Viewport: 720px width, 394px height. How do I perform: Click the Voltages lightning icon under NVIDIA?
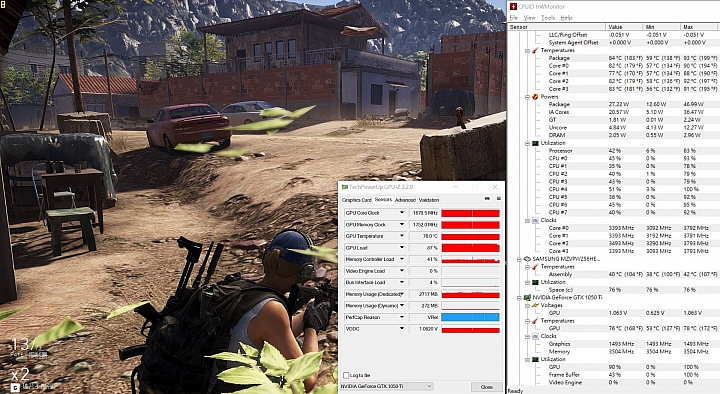535,305
